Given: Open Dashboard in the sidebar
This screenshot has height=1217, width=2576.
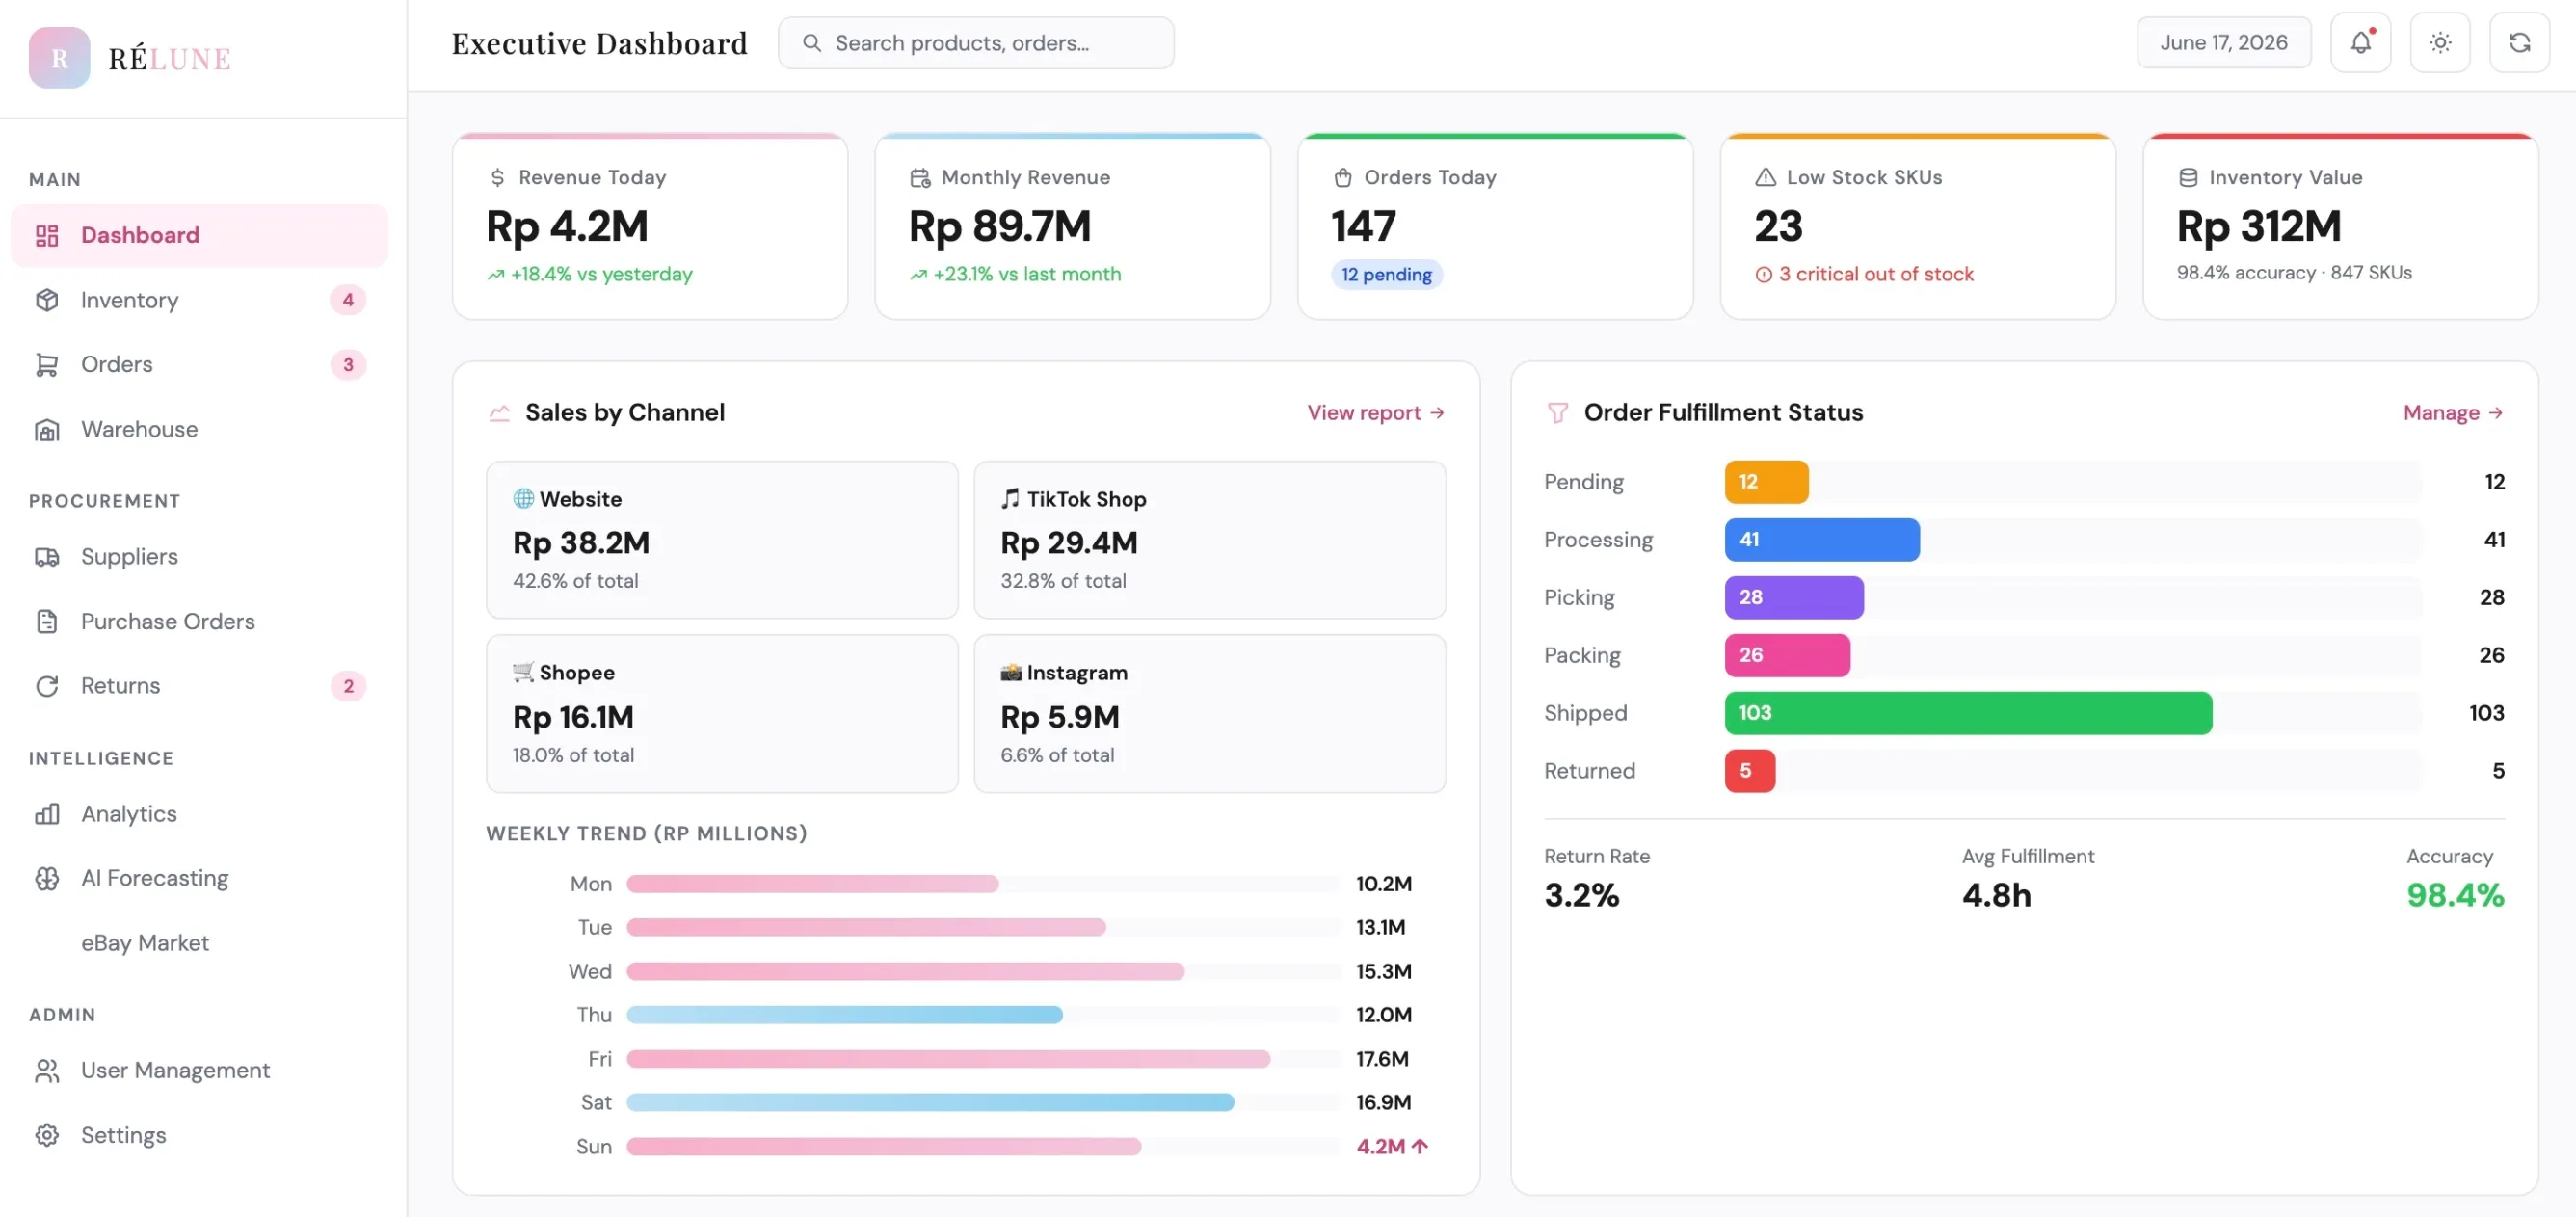Looking at the screenshot, I should (199, 236).
